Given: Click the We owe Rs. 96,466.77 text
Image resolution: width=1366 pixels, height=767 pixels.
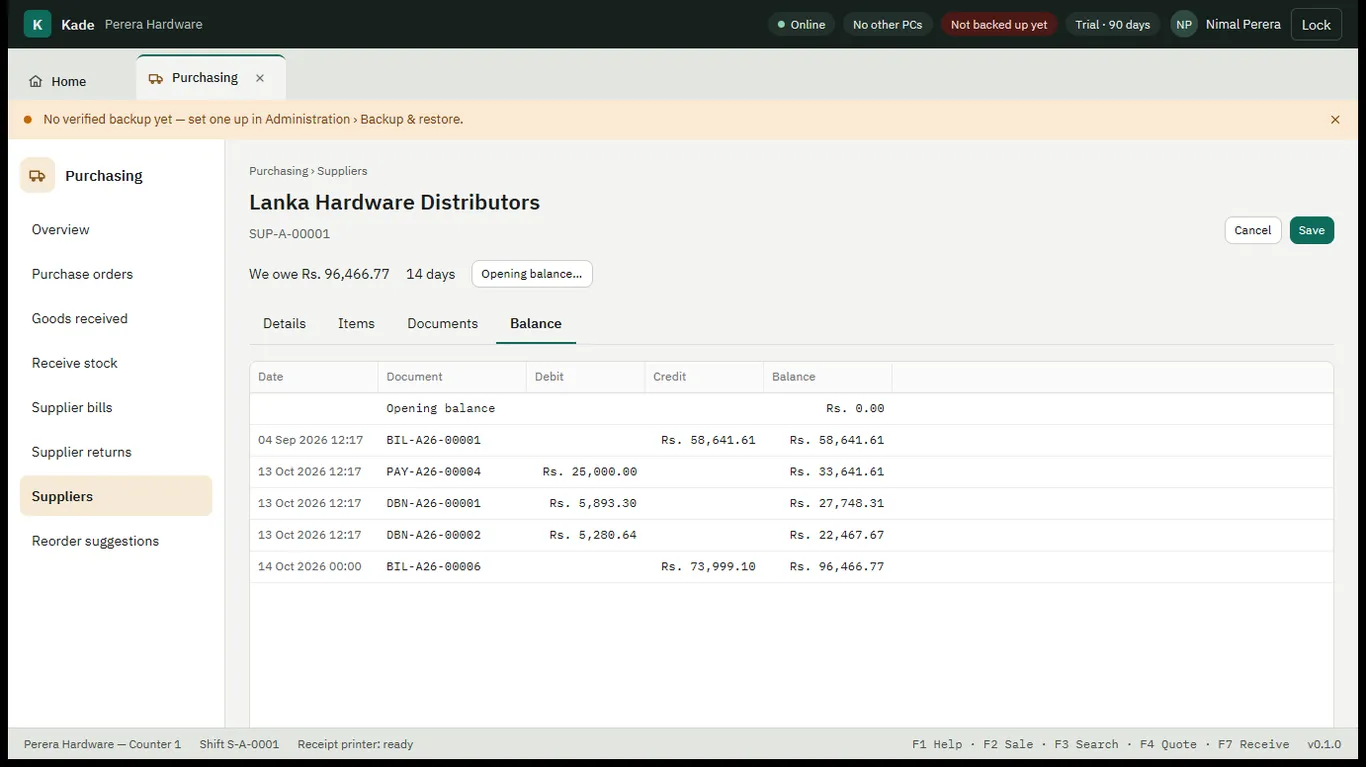Looking at the screenshot, I should tap(319, 274).
